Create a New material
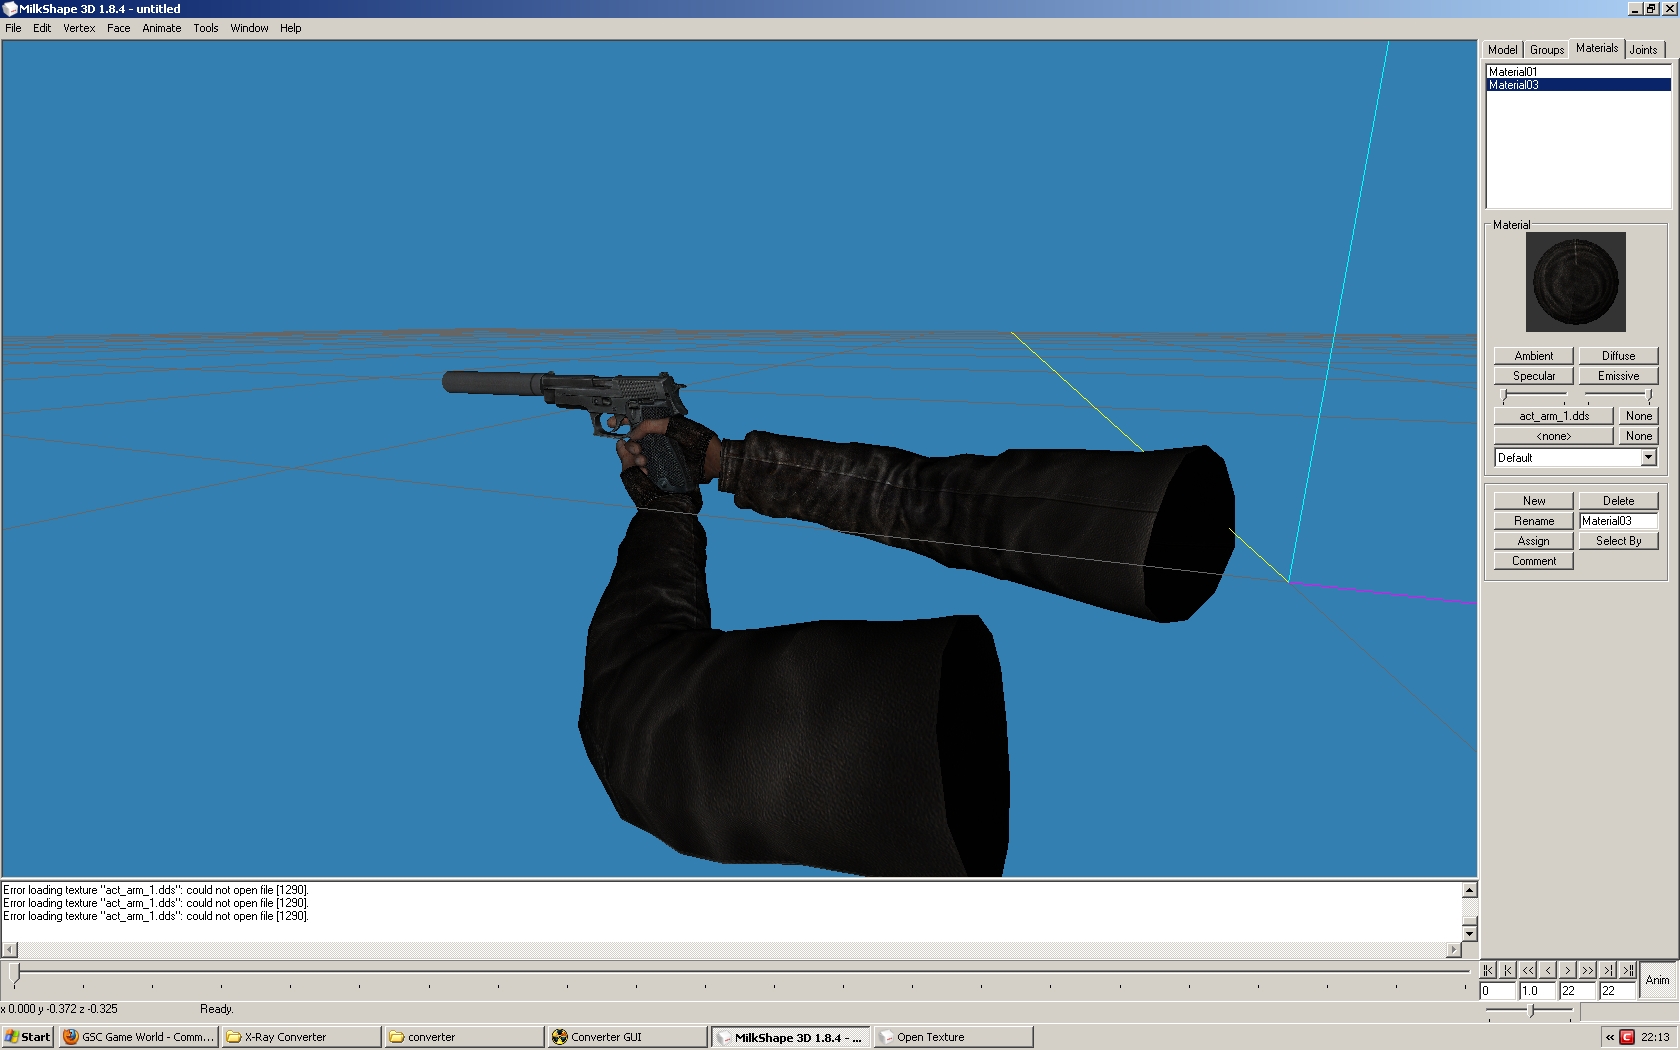 tap(1533, 501)
